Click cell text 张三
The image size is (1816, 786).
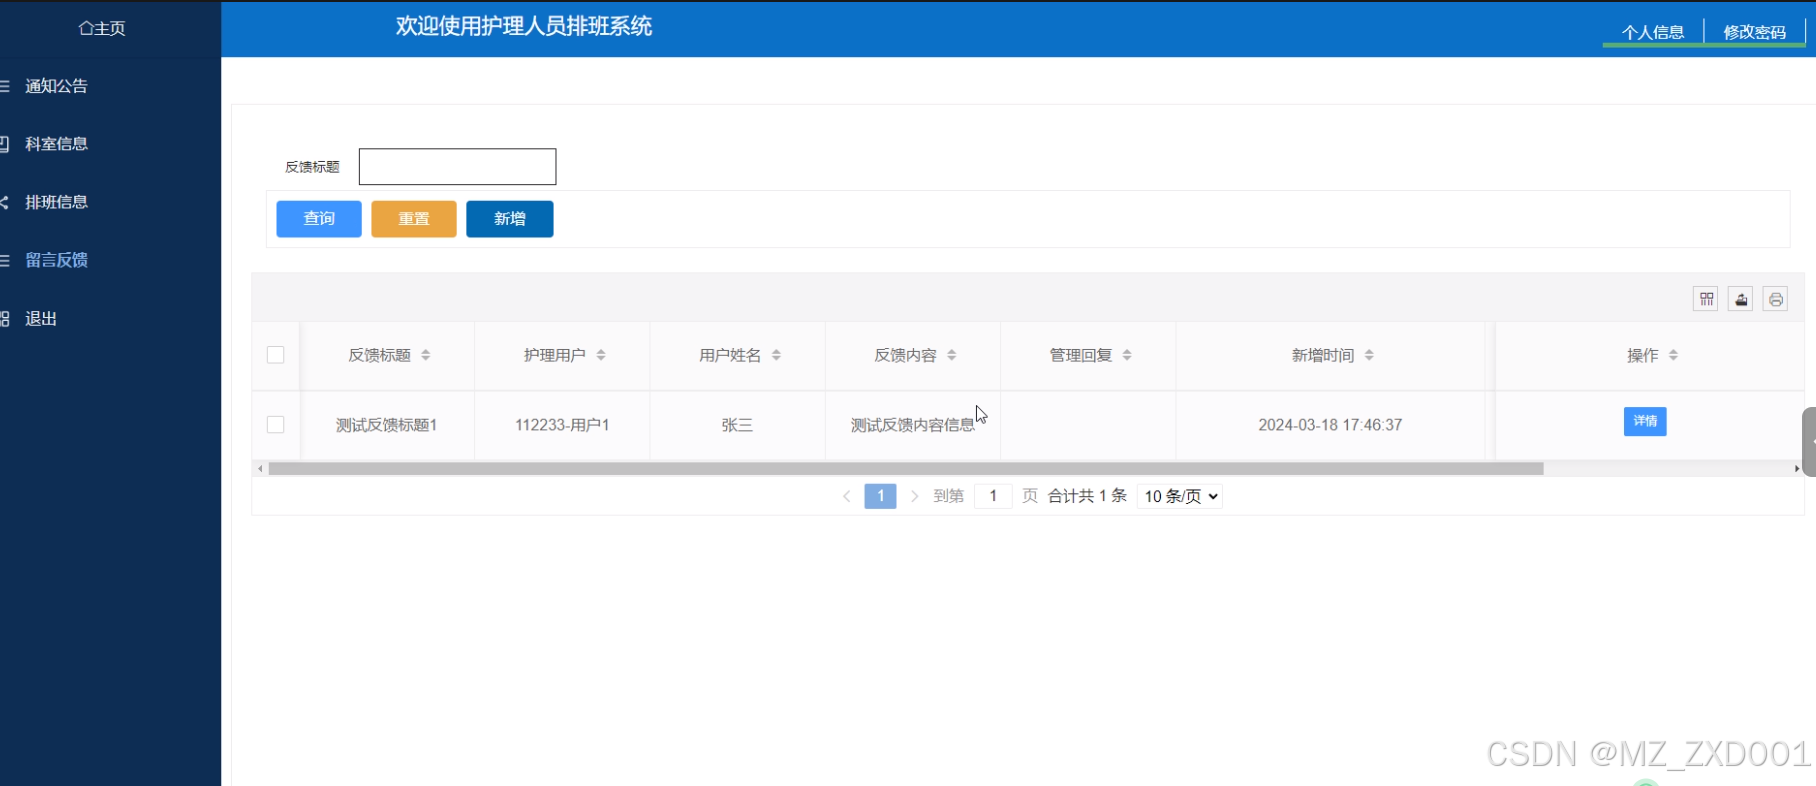737,425
